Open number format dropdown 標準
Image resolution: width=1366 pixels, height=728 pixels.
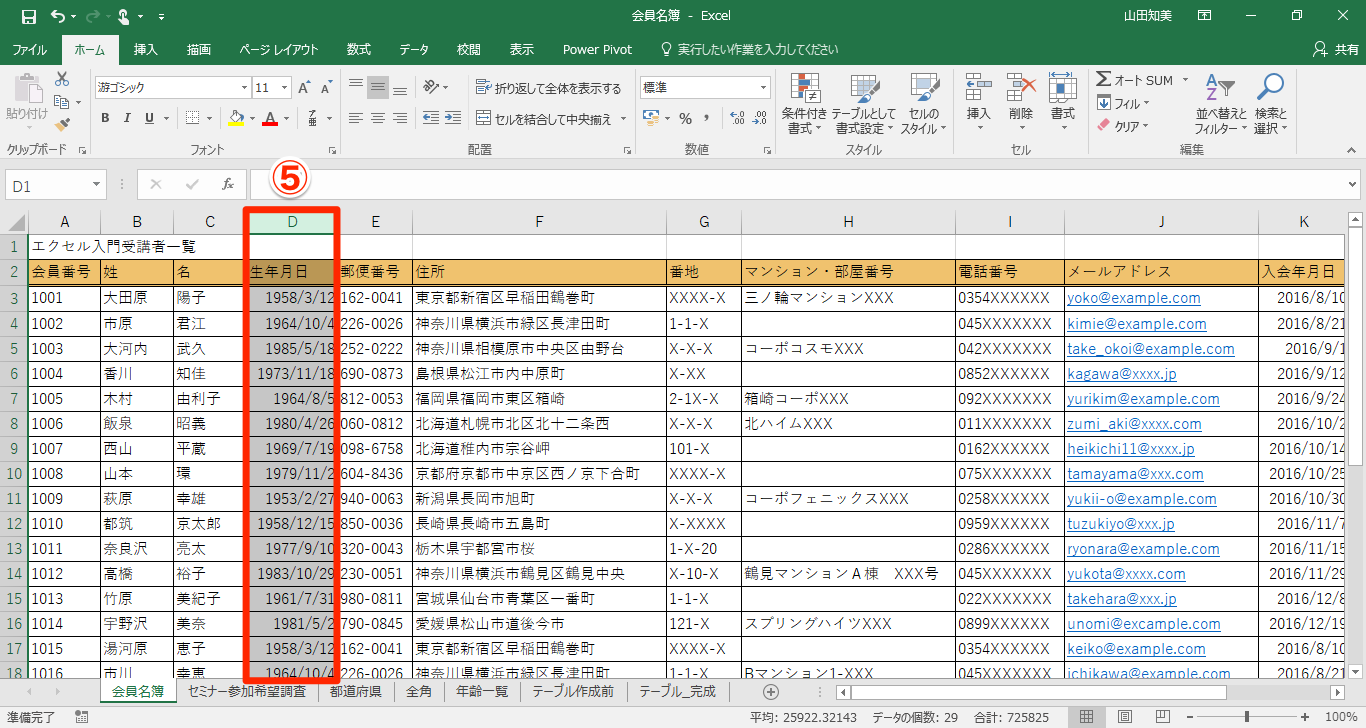pyautogui.click(x=763, y=88)
